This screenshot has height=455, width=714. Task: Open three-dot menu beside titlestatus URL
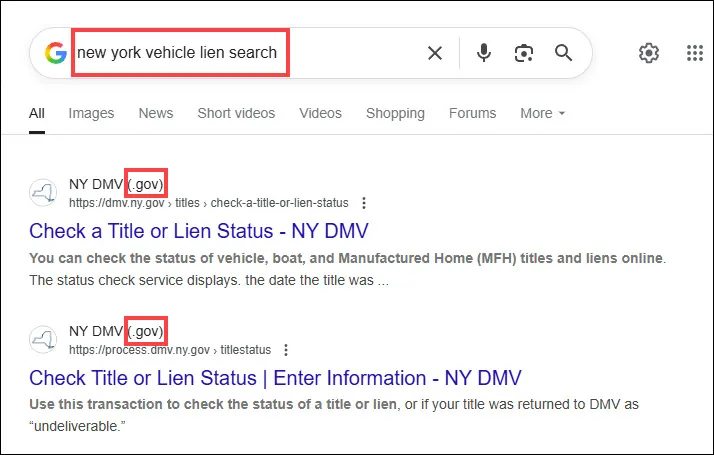tap(286, 350)
